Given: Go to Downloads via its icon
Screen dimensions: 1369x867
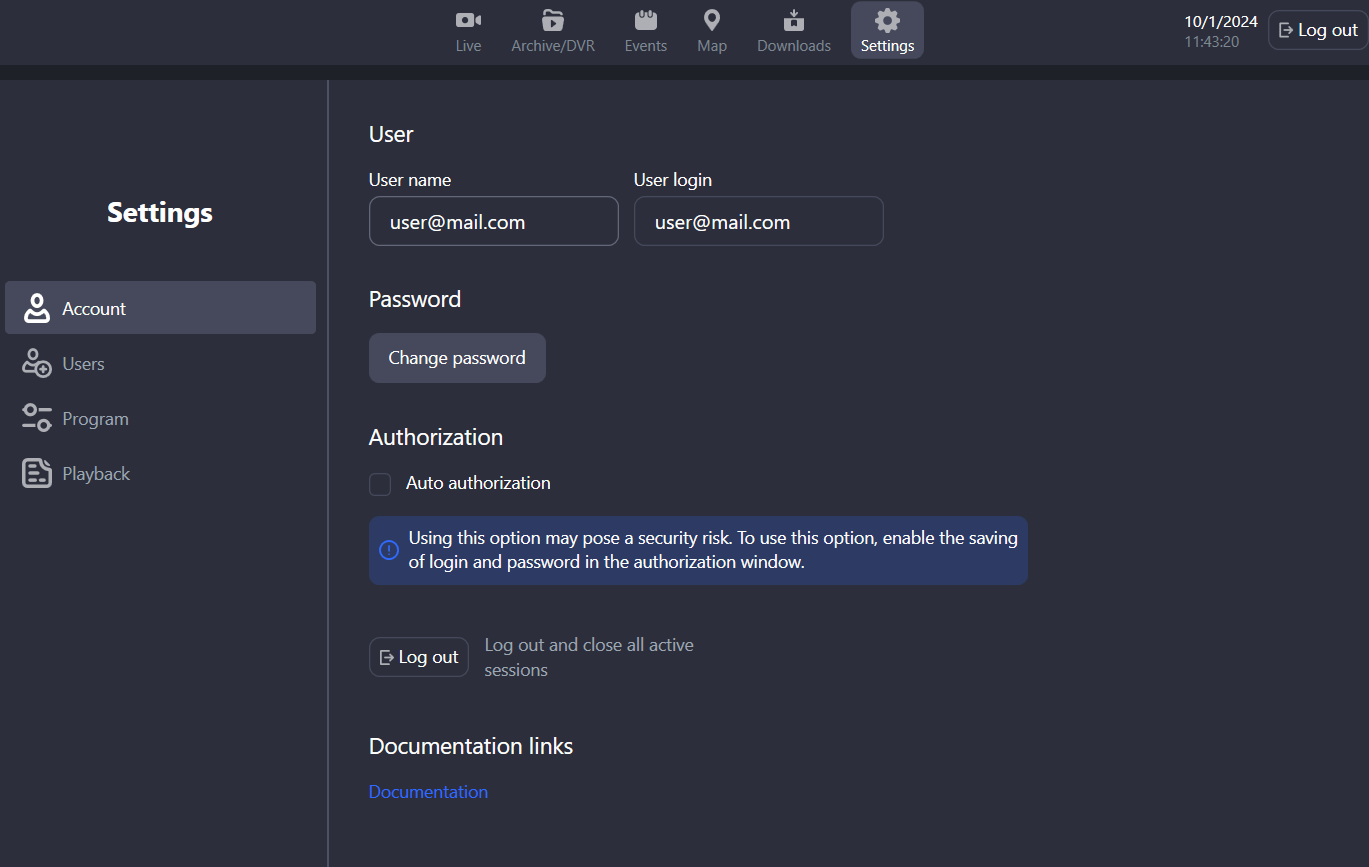Looking at the screenshot, I should tap(794, 20).
